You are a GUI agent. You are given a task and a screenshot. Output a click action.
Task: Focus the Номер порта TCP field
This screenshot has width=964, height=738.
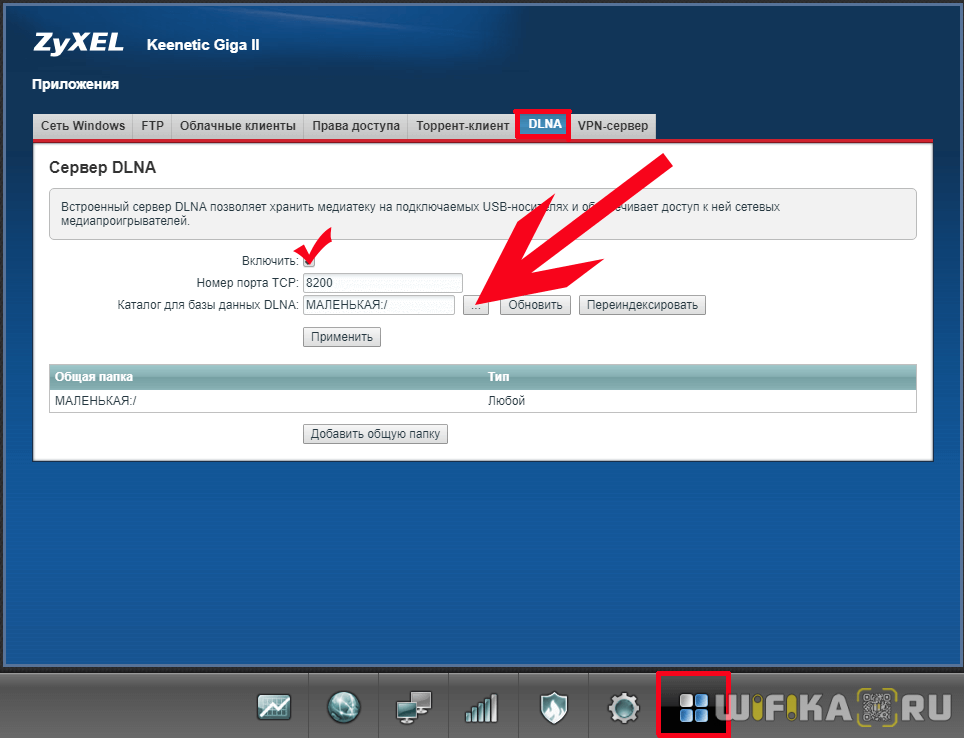pyautogui.click(x=382, y=283)
